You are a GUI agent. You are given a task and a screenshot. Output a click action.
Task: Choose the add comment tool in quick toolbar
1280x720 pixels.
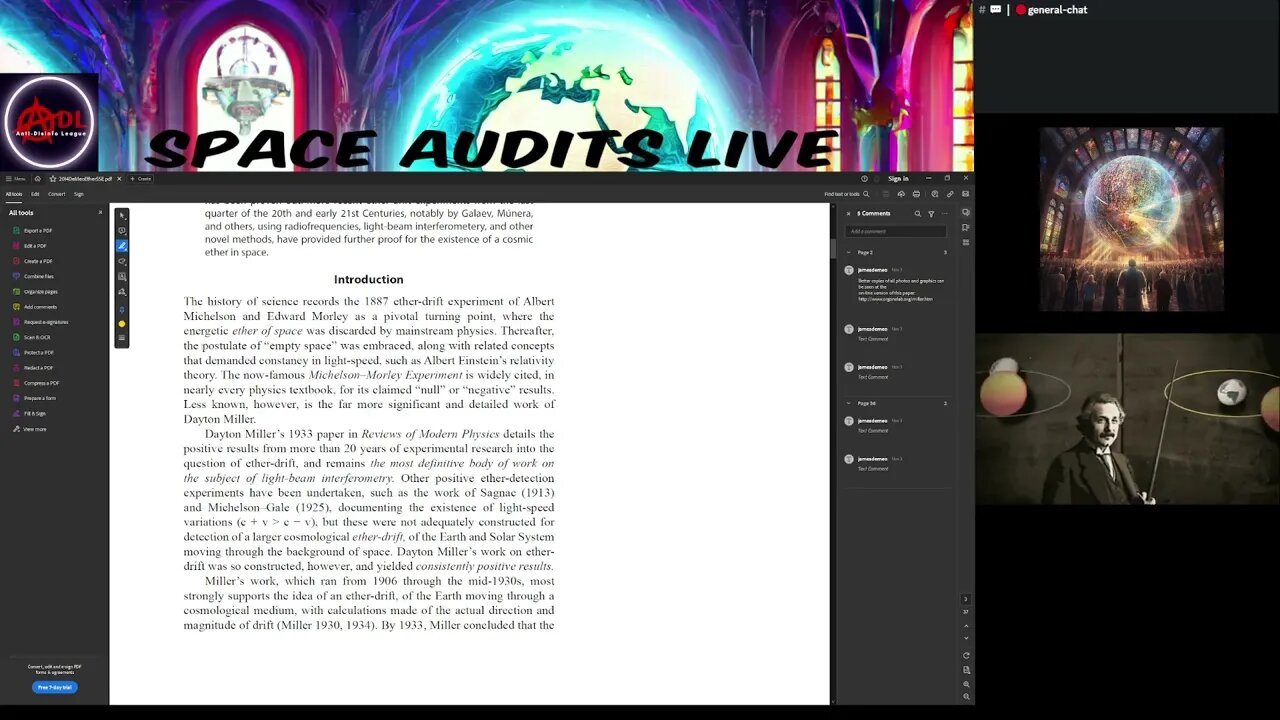click(122, 231)
